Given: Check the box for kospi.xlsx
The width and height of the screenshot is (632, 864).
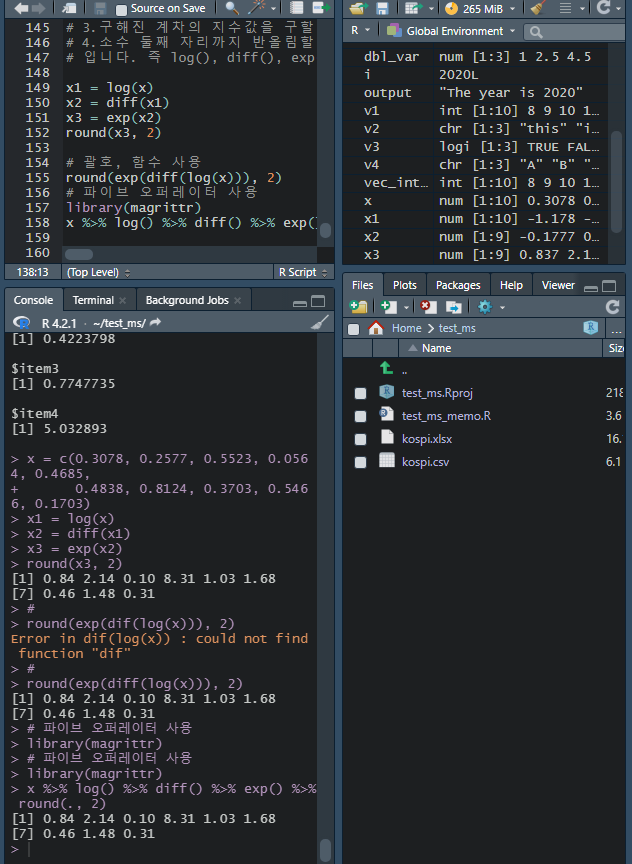Looking at the screenshot, I should click(360, 439).
